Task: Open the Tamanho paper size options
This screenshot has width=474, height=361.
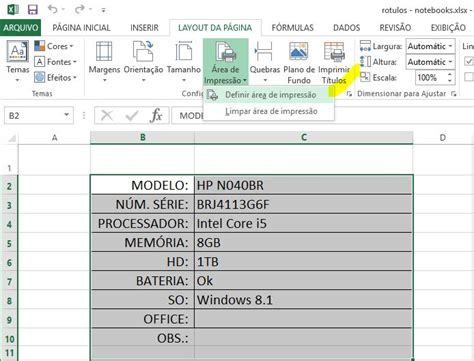Action: pyautogui.click(x=184, y=61)
